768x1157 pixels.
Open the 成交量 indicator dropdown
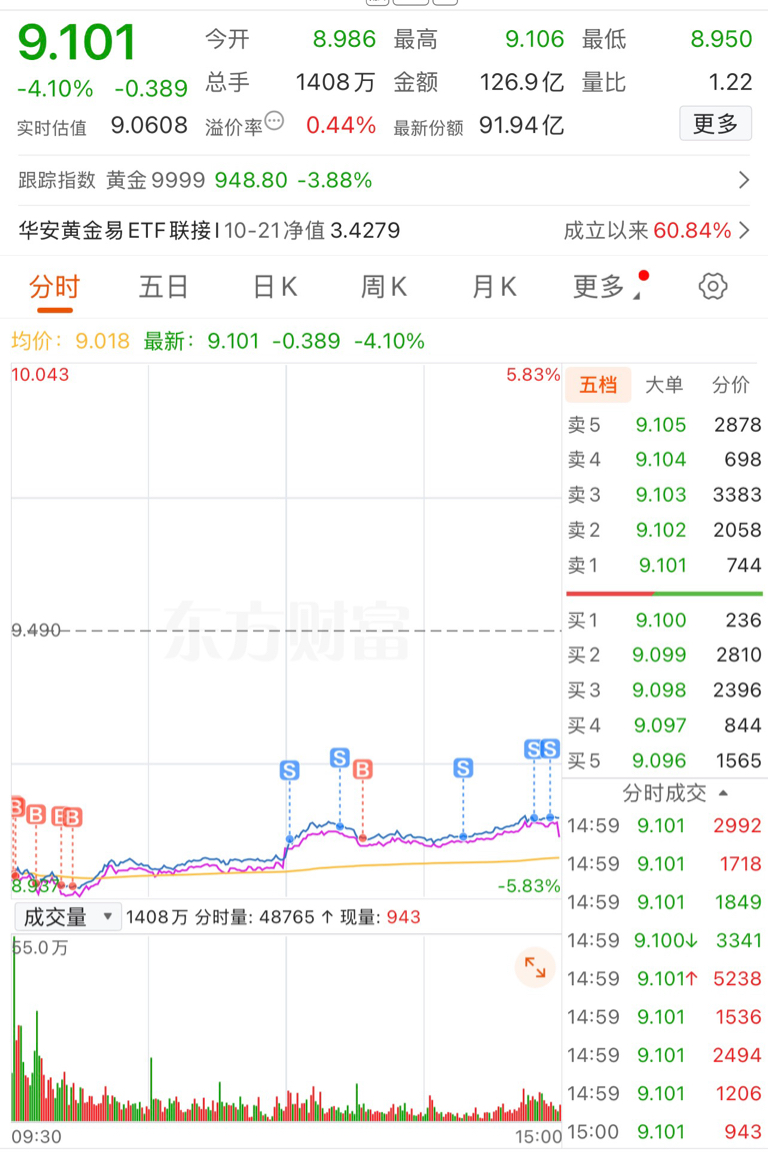tap(67, 917)
